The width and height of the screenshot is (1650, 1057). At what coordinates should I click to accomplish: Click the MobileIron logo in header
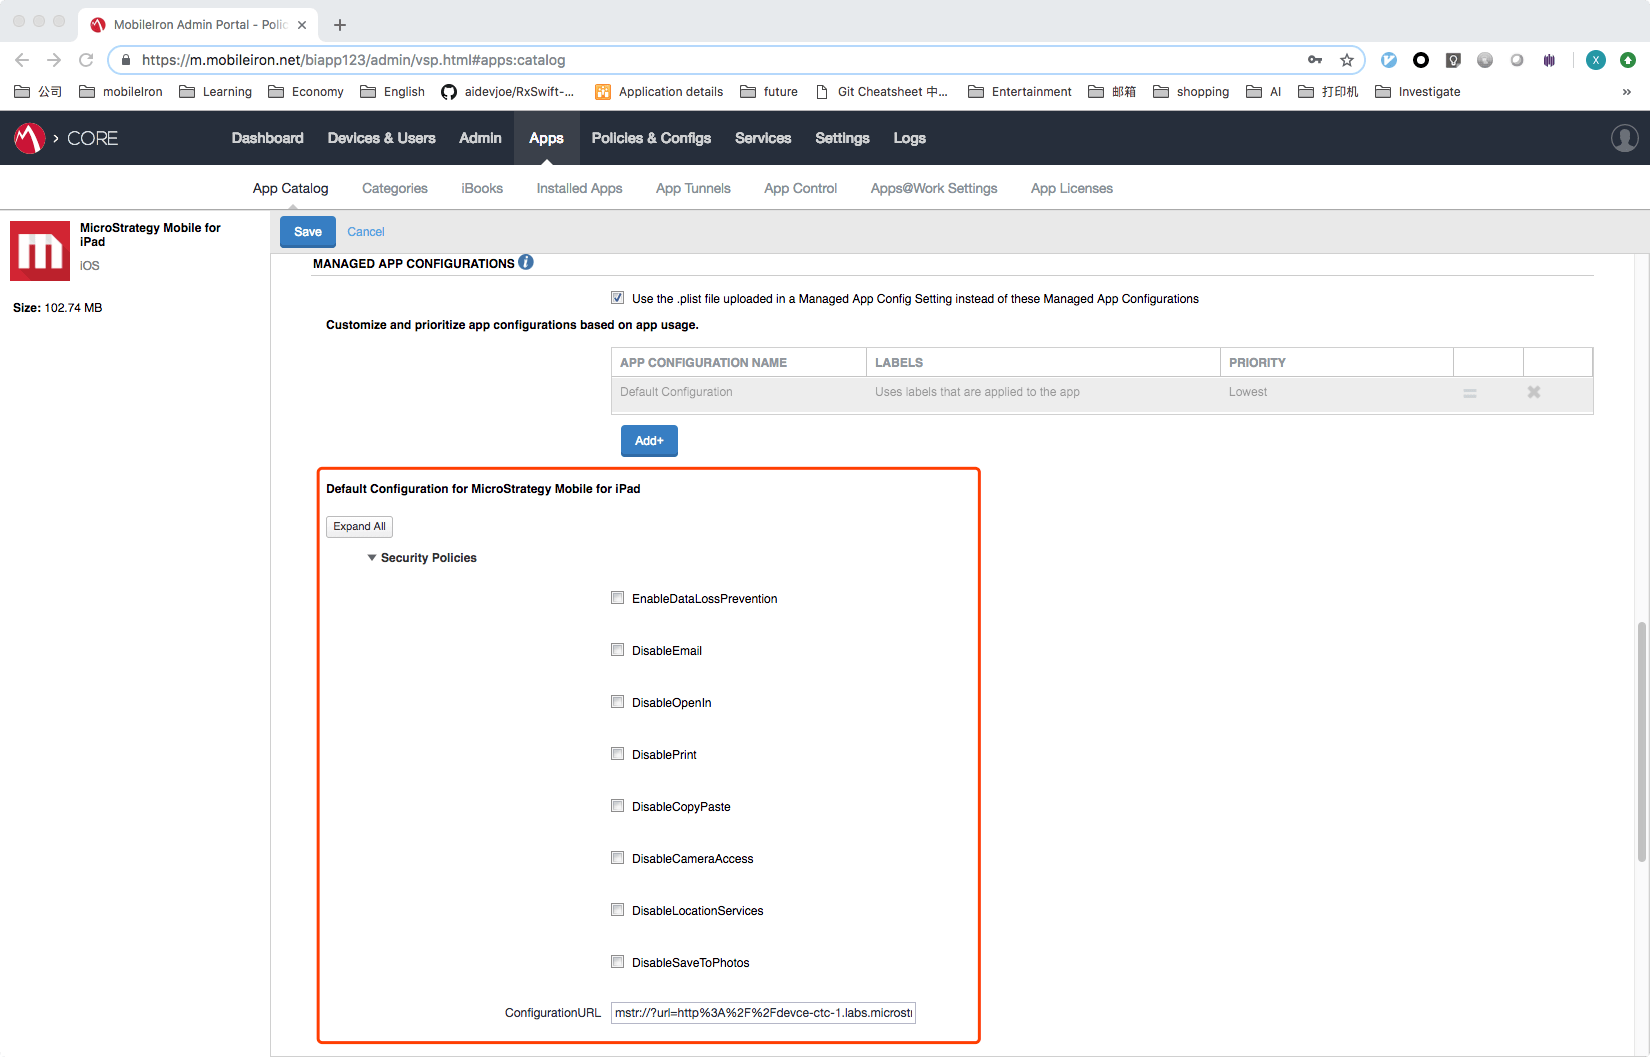30,138
